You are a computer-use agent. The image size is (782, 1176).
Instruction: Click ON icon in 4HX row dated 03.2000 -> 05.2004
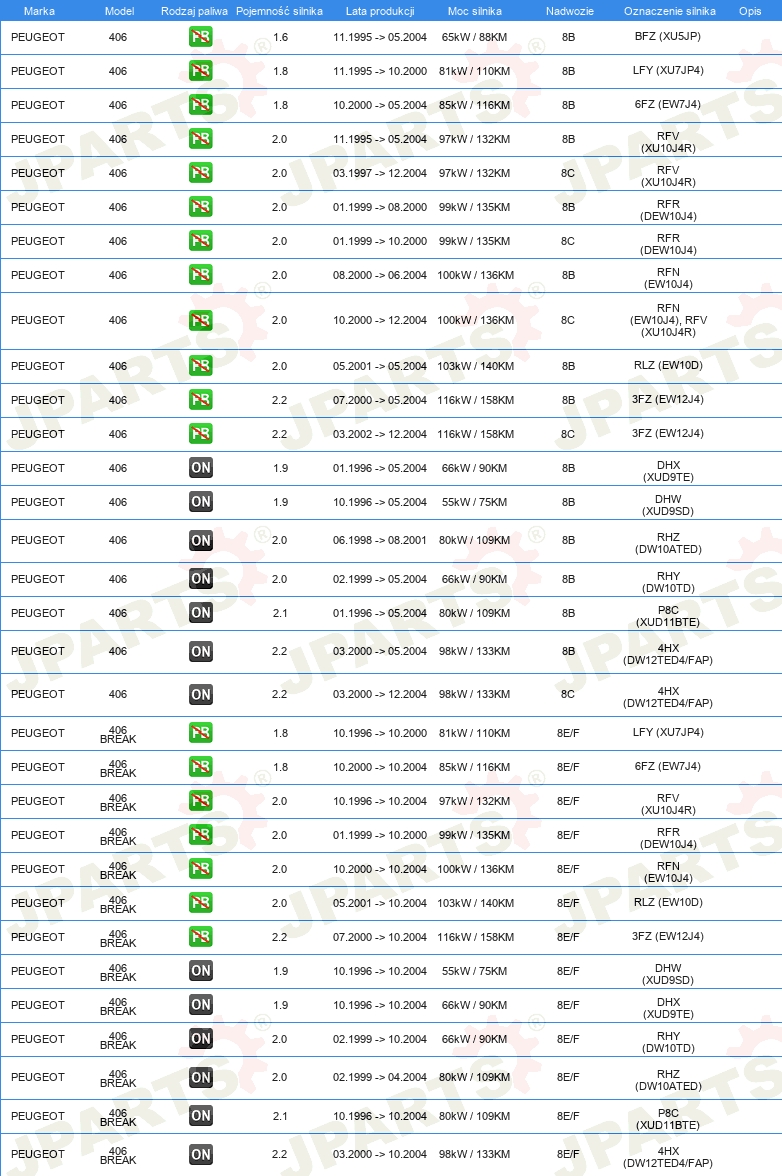[x=200, y=651]
